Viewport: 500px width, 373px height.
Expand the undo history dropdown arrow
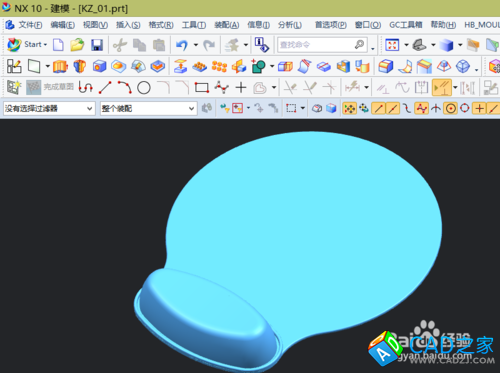point(196,45)
